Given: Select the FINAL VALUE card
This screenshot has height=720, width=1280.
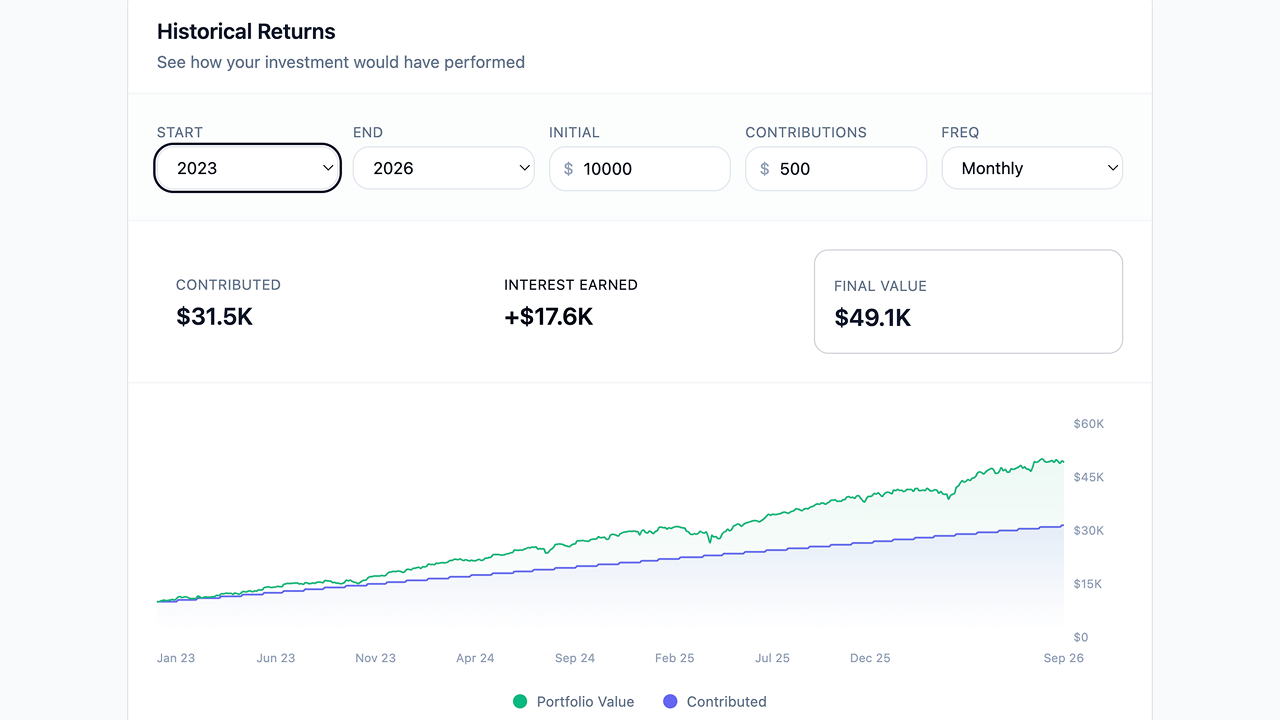Looking at the screenshot, I should tap(968, 301).
